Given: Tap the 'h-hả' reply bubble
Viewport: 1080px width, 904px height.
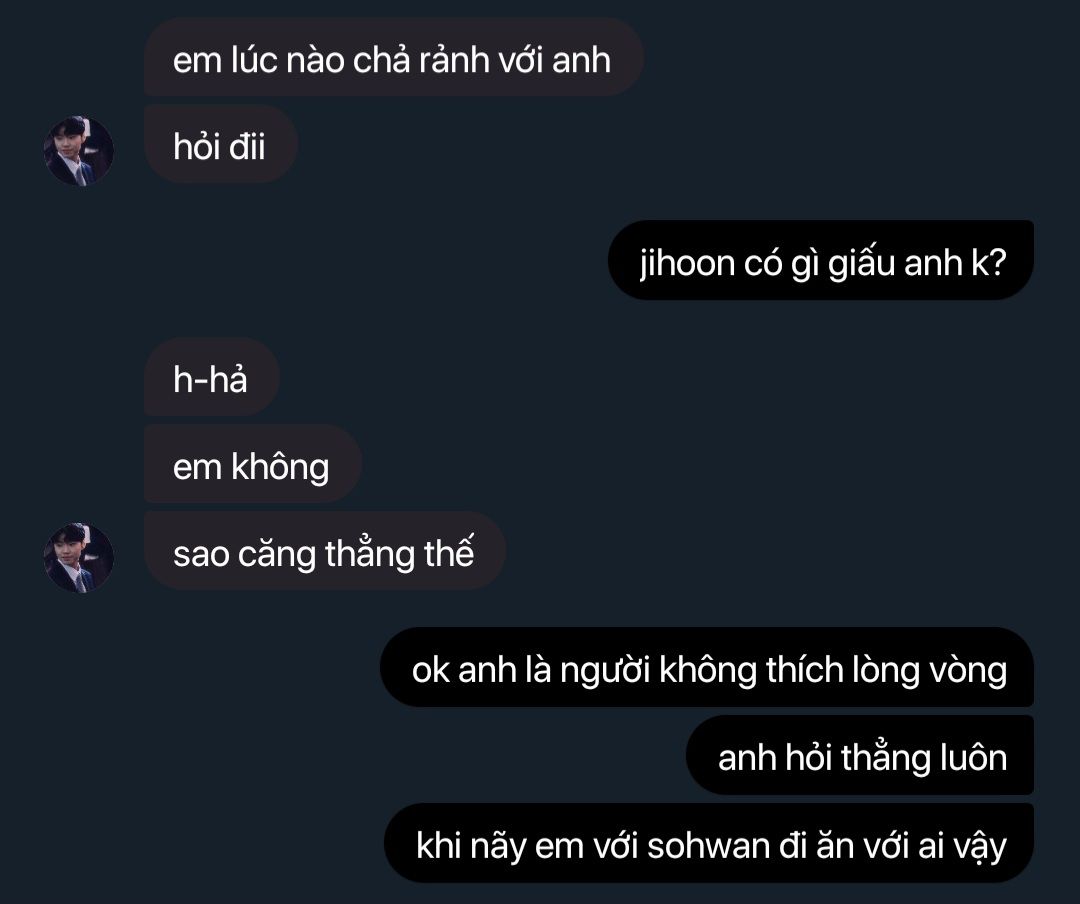Looking at the screenshot, I should [211, 377].
